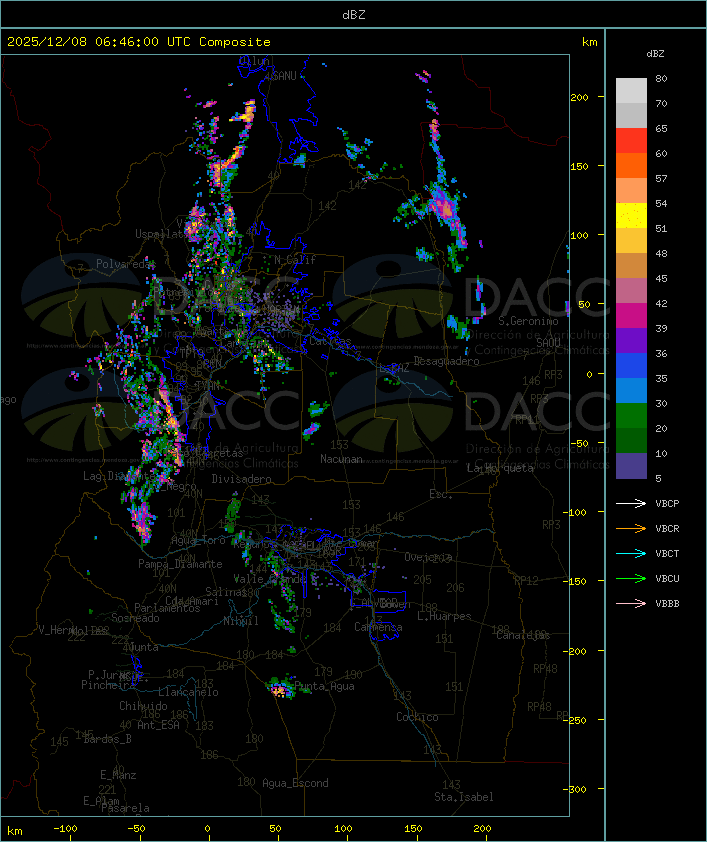Click the Agua_Escond place label
This screenshot has width=707, height=842.
point(295,783)
